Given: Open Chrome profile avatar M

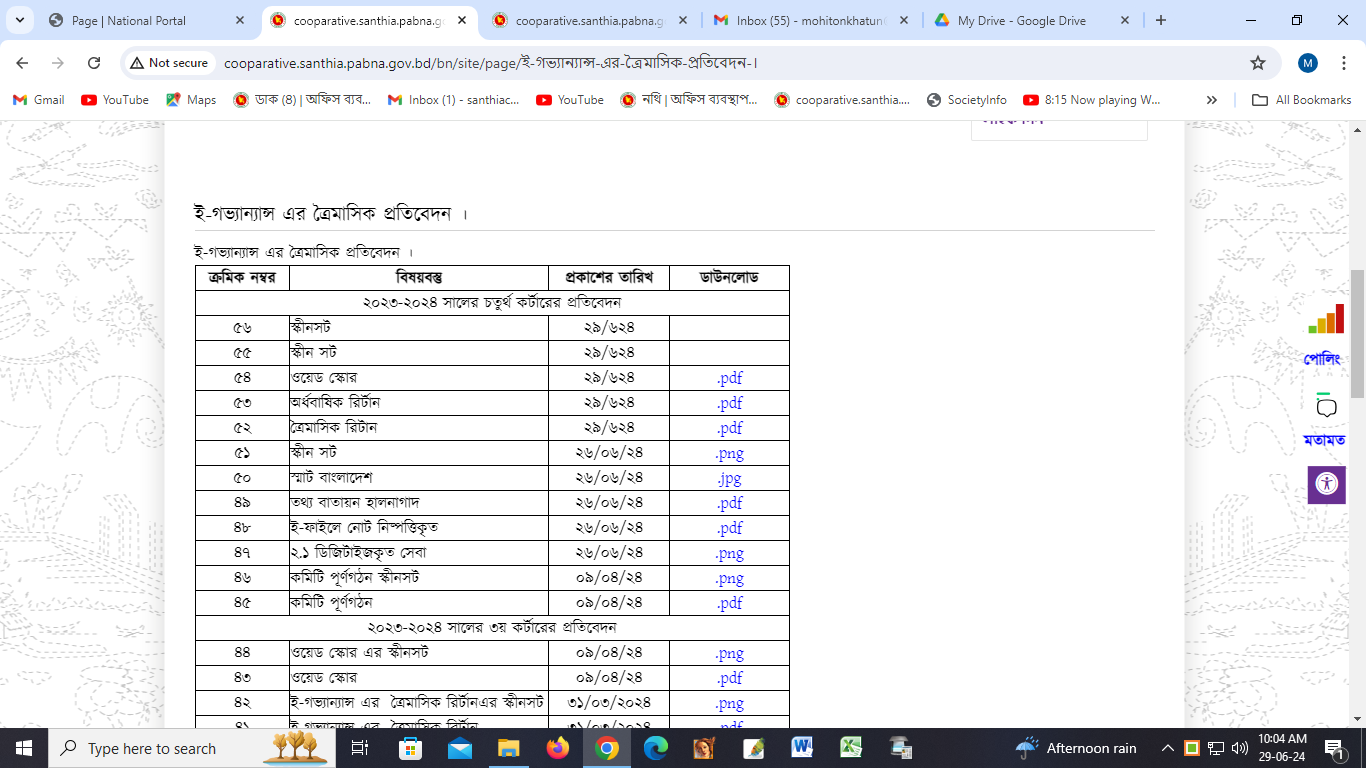Looking at the screenshot, I should 1308,63.
